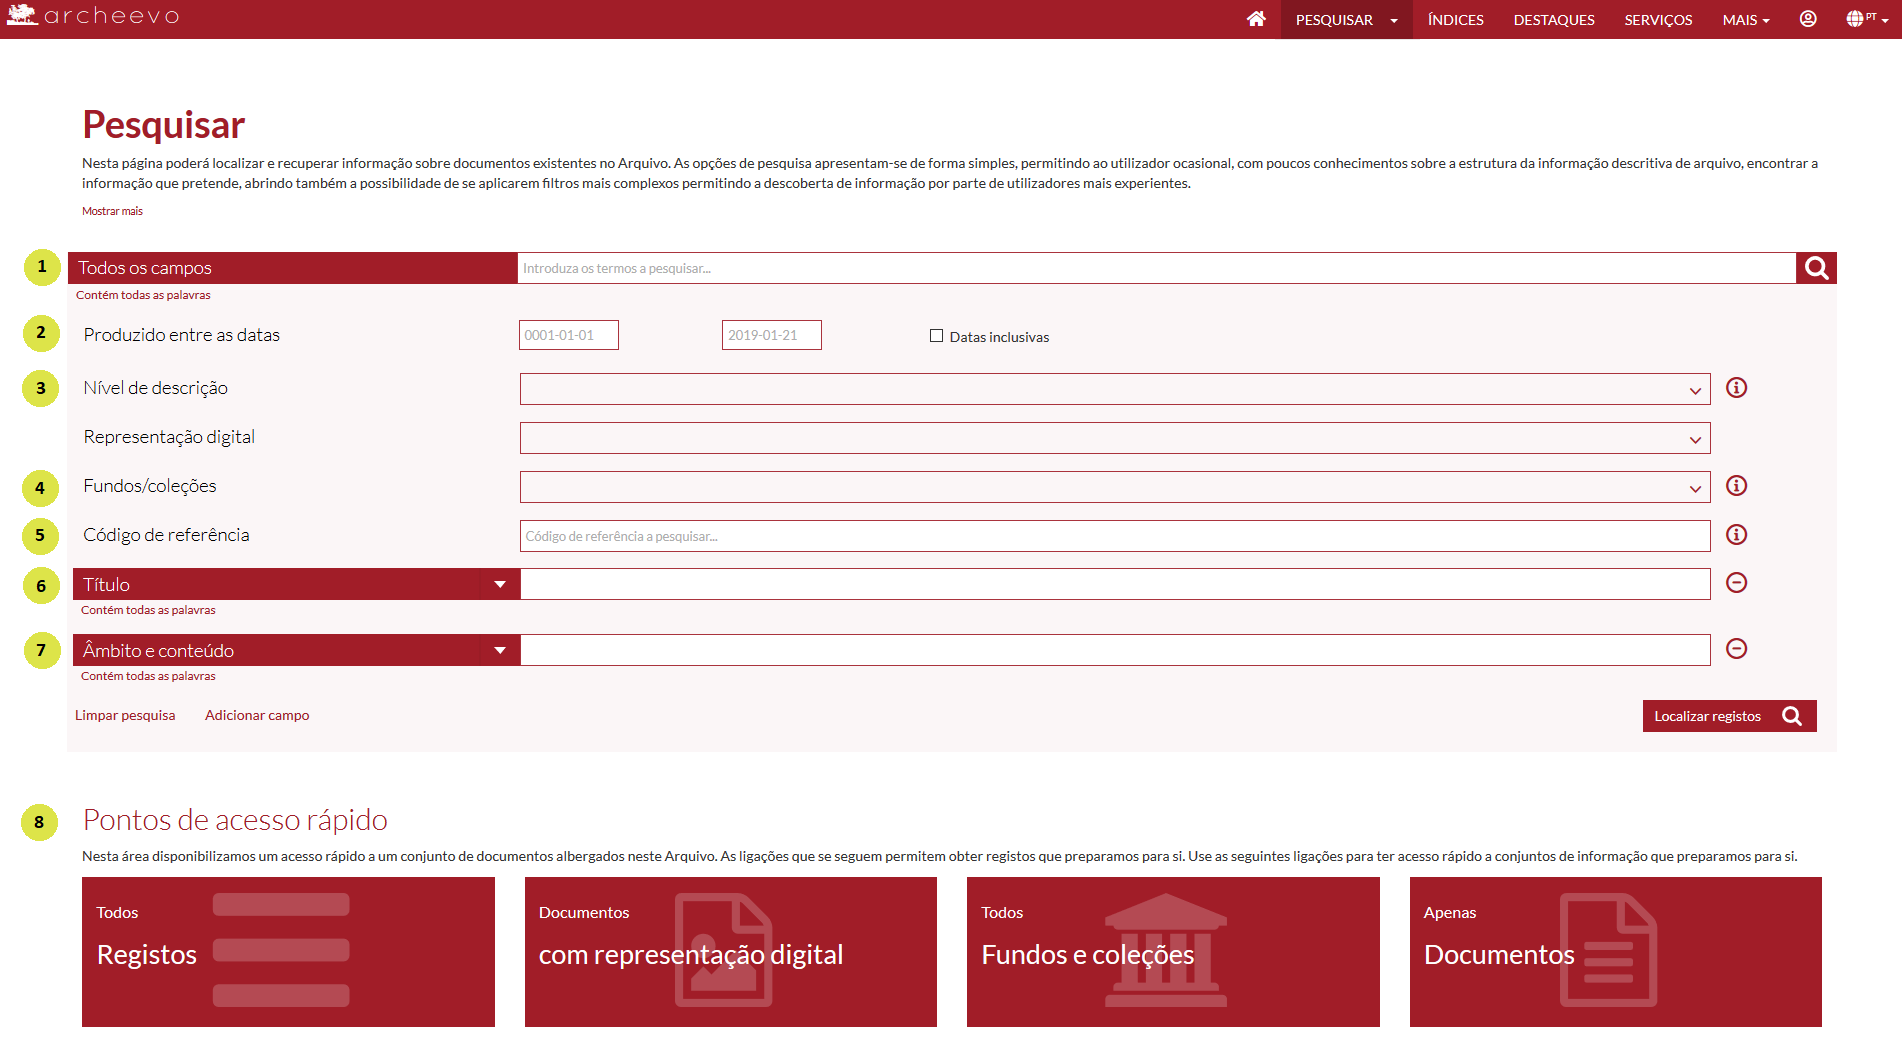Click the home icon in navbar
The image size is (1902, 1053).
coord(1256,19)
